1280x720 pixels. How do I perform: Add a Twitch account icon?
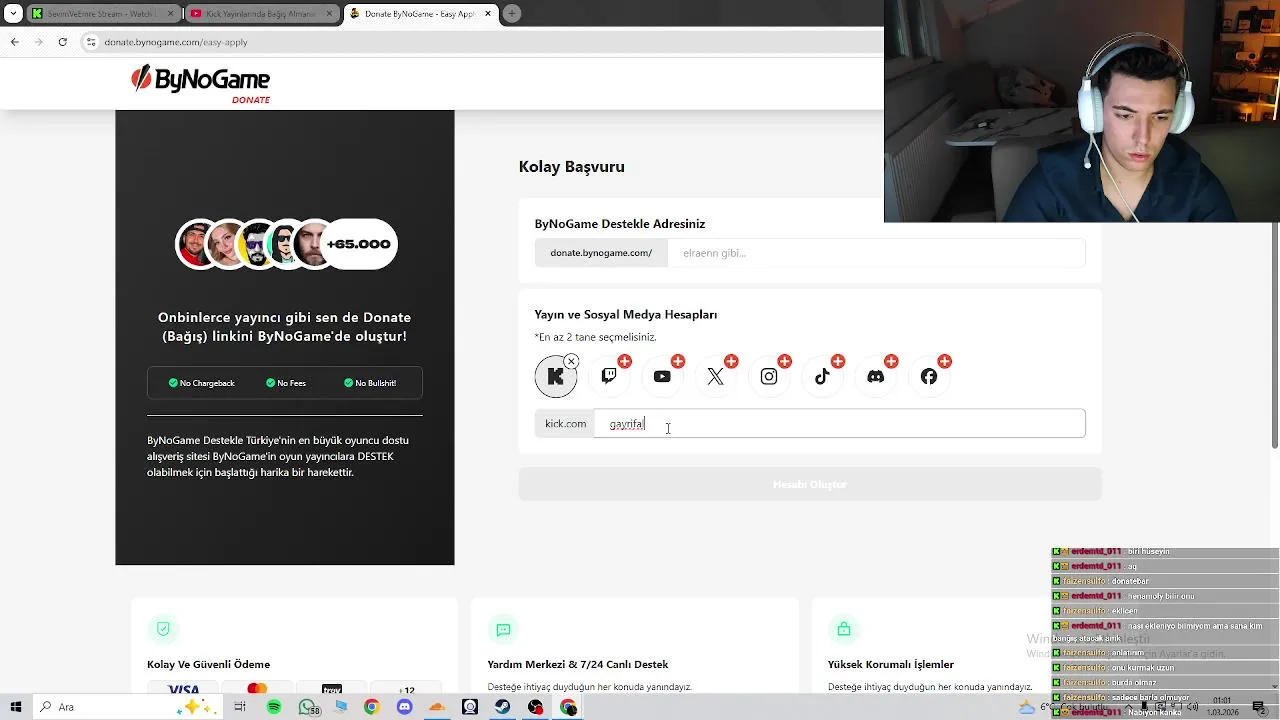tap(609, 377)
